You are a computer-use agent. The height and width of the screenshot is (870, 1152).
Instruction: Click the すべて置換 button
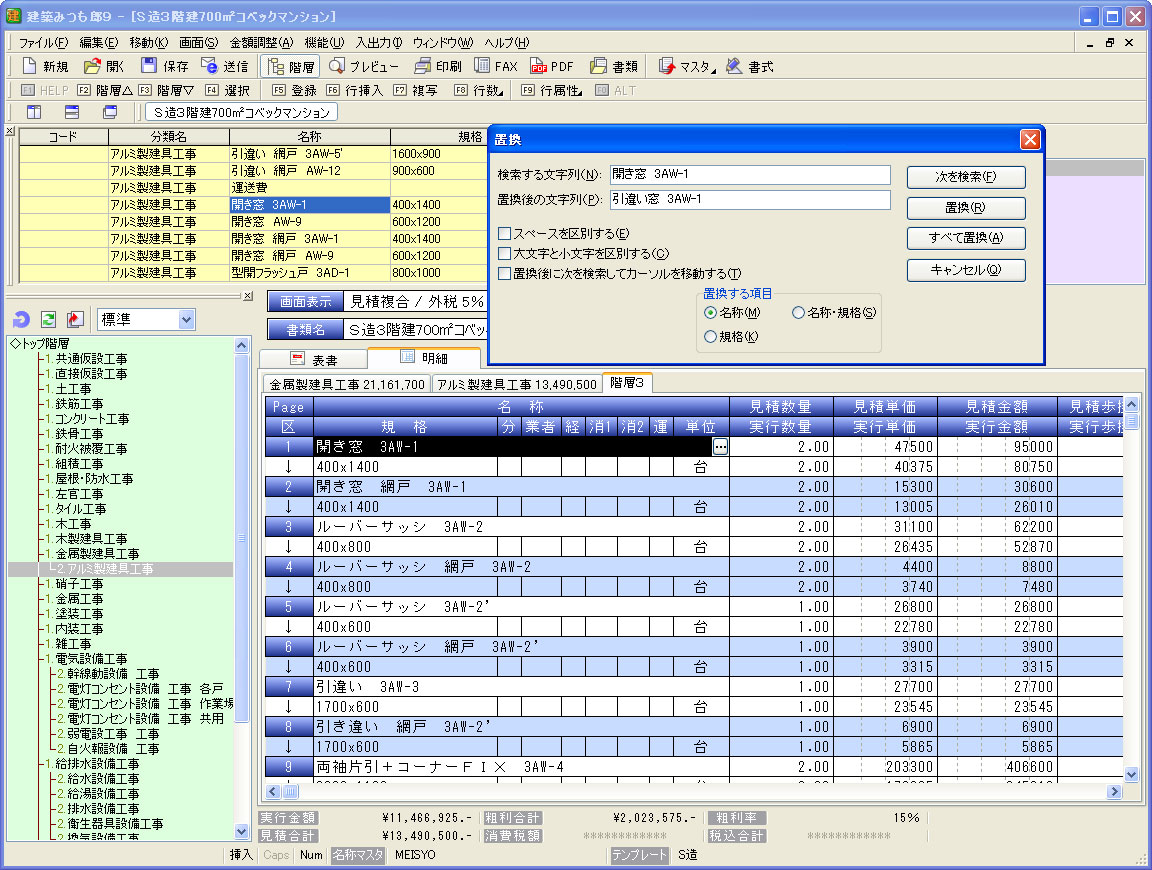tap(966, 238)
